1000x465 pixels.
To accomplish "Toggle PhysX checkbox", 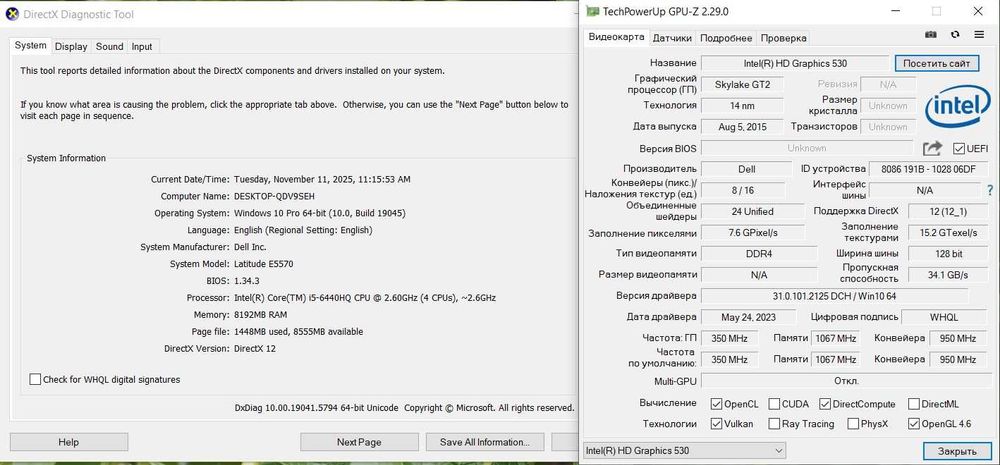I will point(853,424).
